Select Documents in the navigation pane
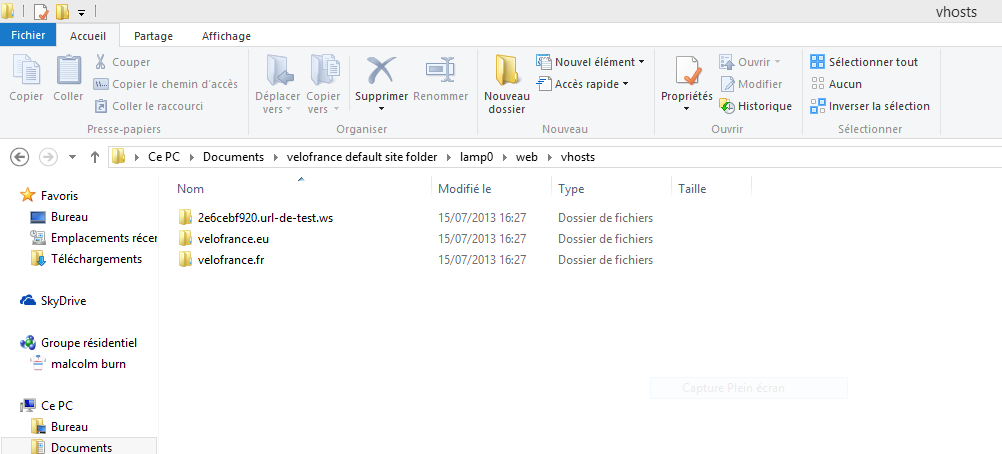Image resolution: width=1002 pixels, height=454 pixels. point(81,448)
